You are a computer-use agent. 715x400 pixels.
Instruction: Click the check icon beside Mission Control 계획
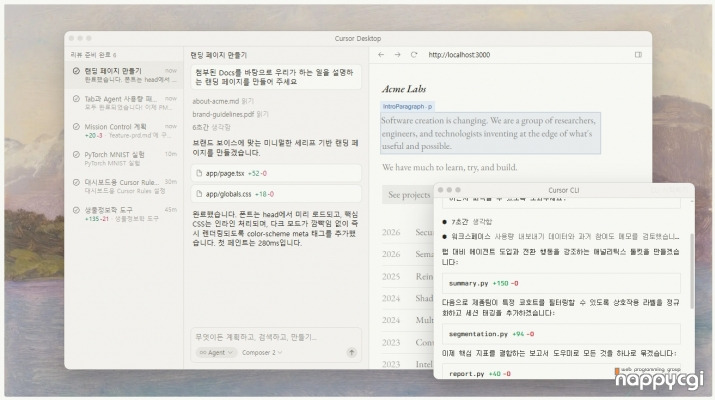pos(76,127)
